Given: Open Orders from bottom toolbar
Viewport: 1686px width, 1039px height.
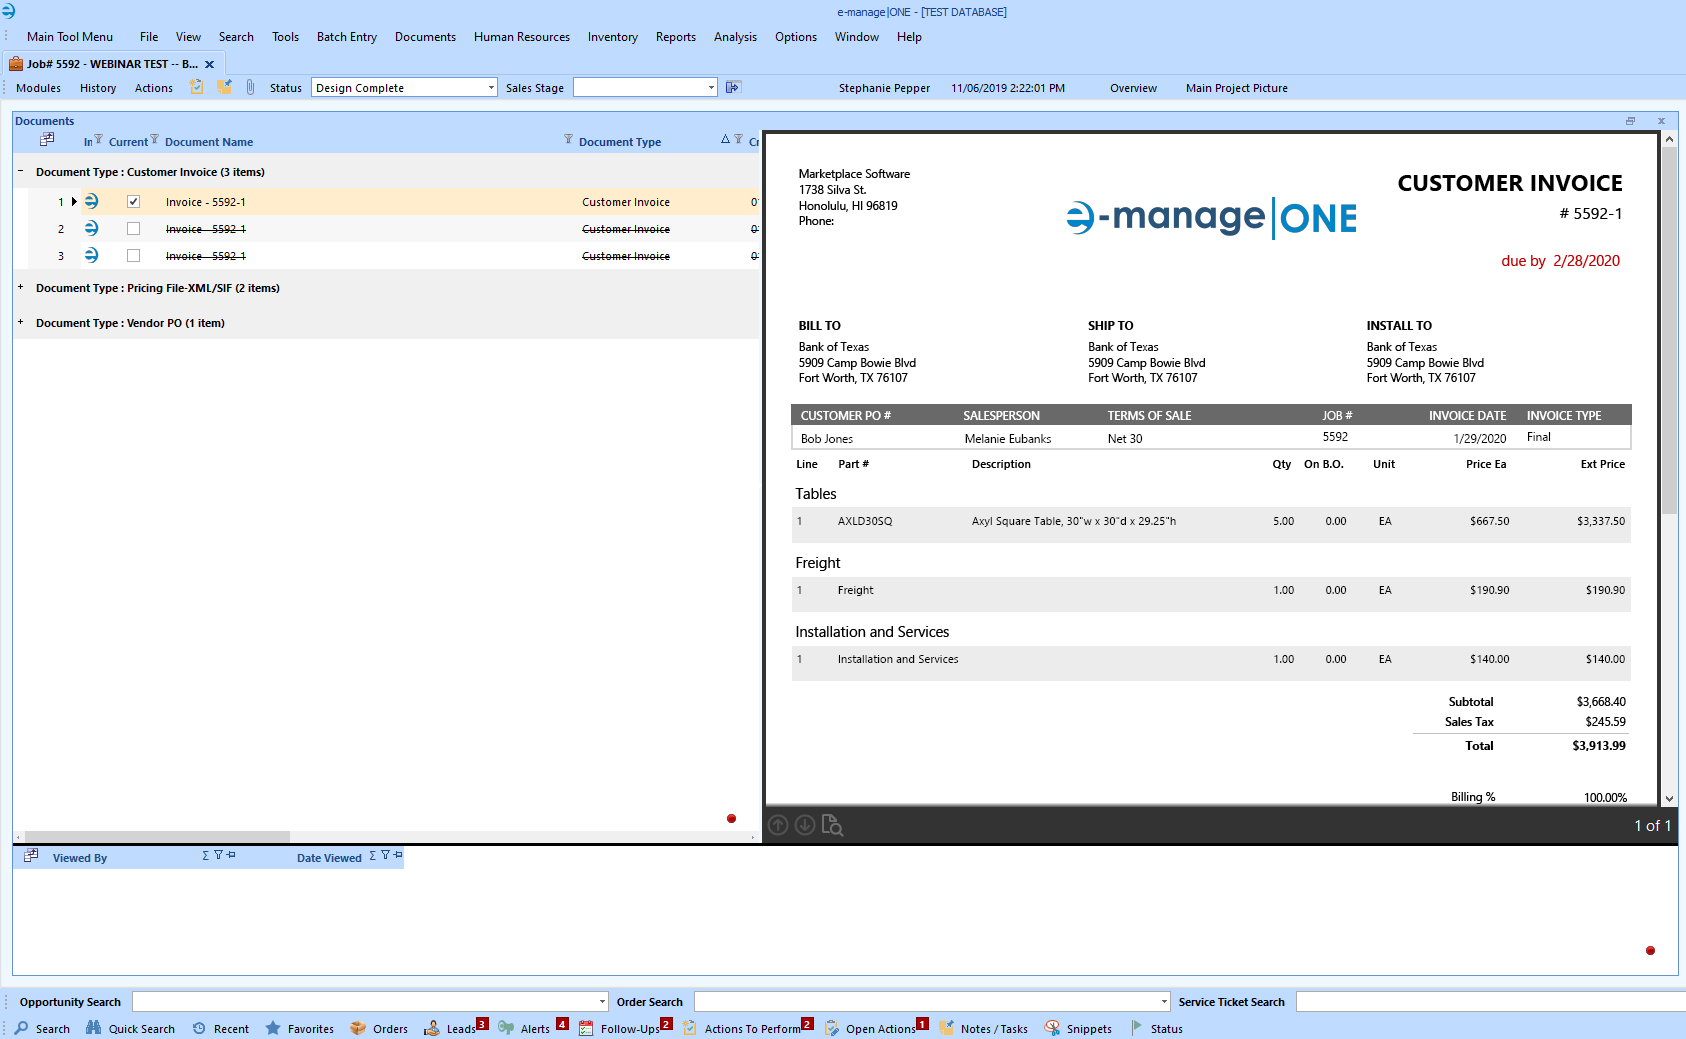Looking at the screenshot, I should coord(379,1028).
